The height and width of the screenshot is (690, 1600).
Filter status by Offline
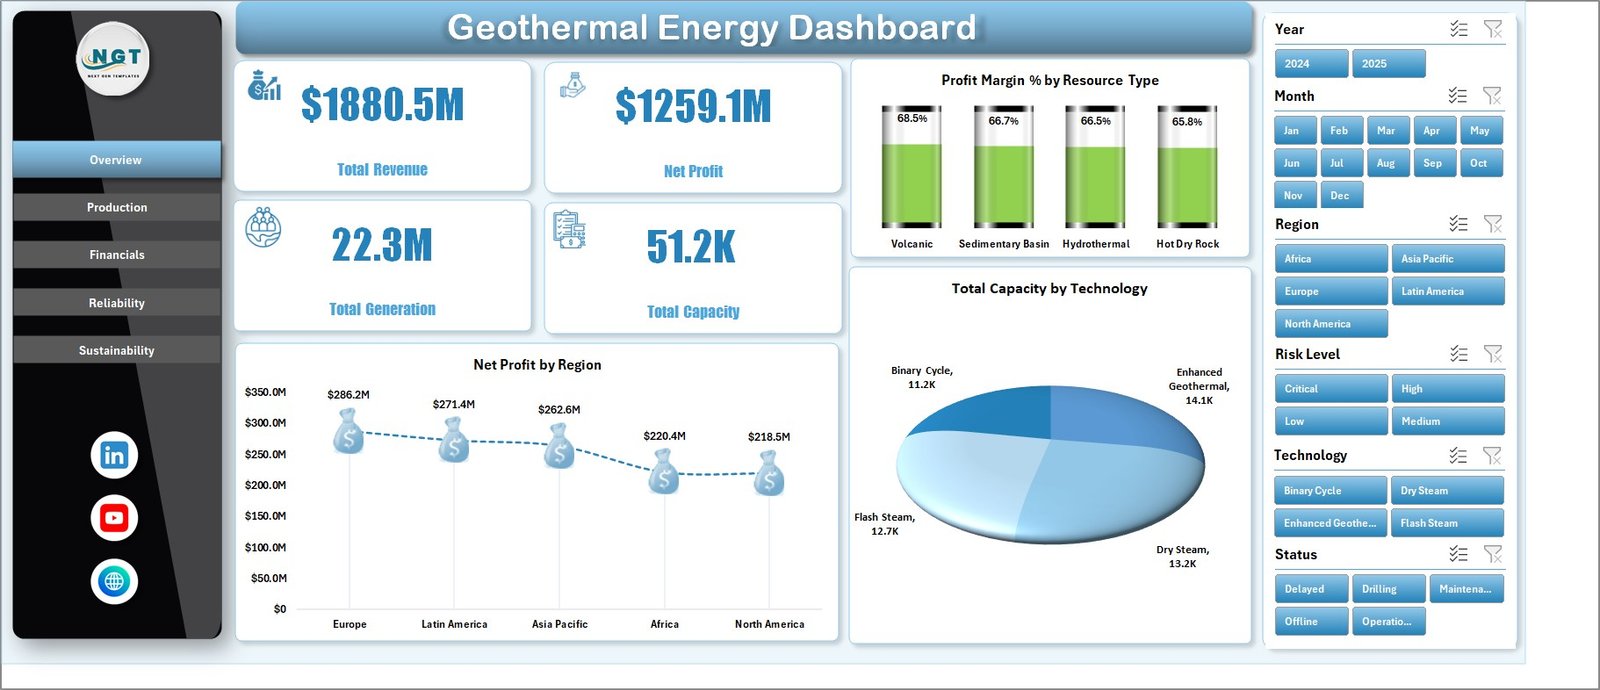tap(1311, 622)
